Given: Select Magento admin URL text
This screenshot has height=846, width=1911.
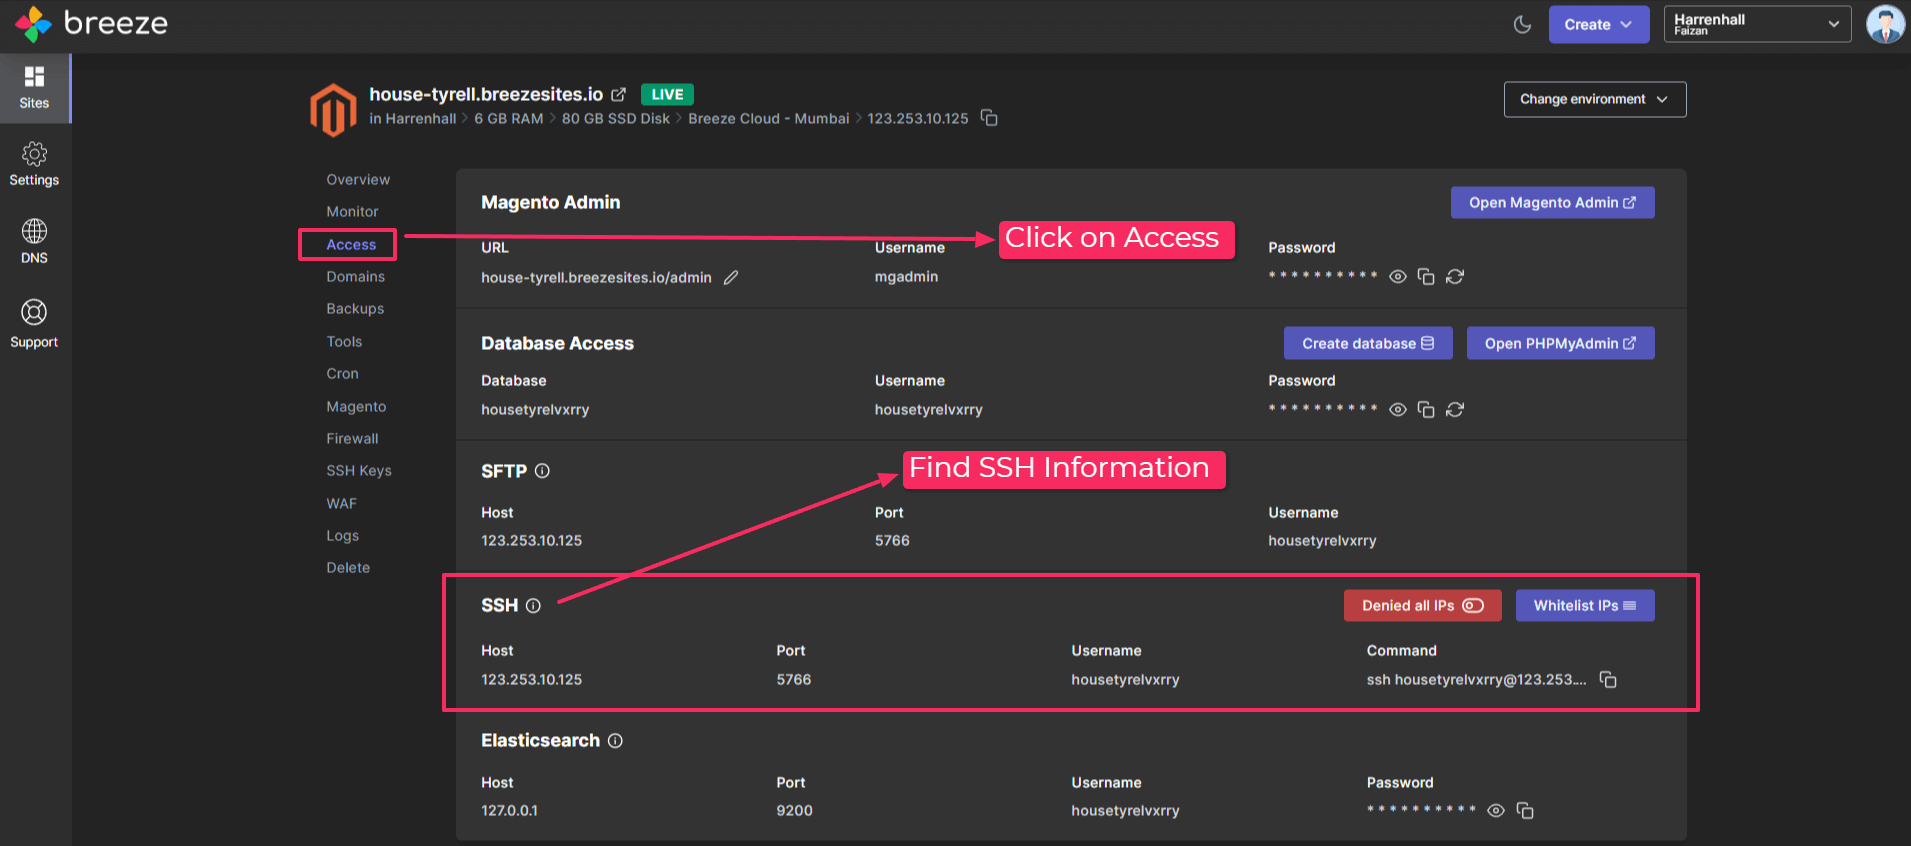Looking at the screenshot, I should pos(596,278).
